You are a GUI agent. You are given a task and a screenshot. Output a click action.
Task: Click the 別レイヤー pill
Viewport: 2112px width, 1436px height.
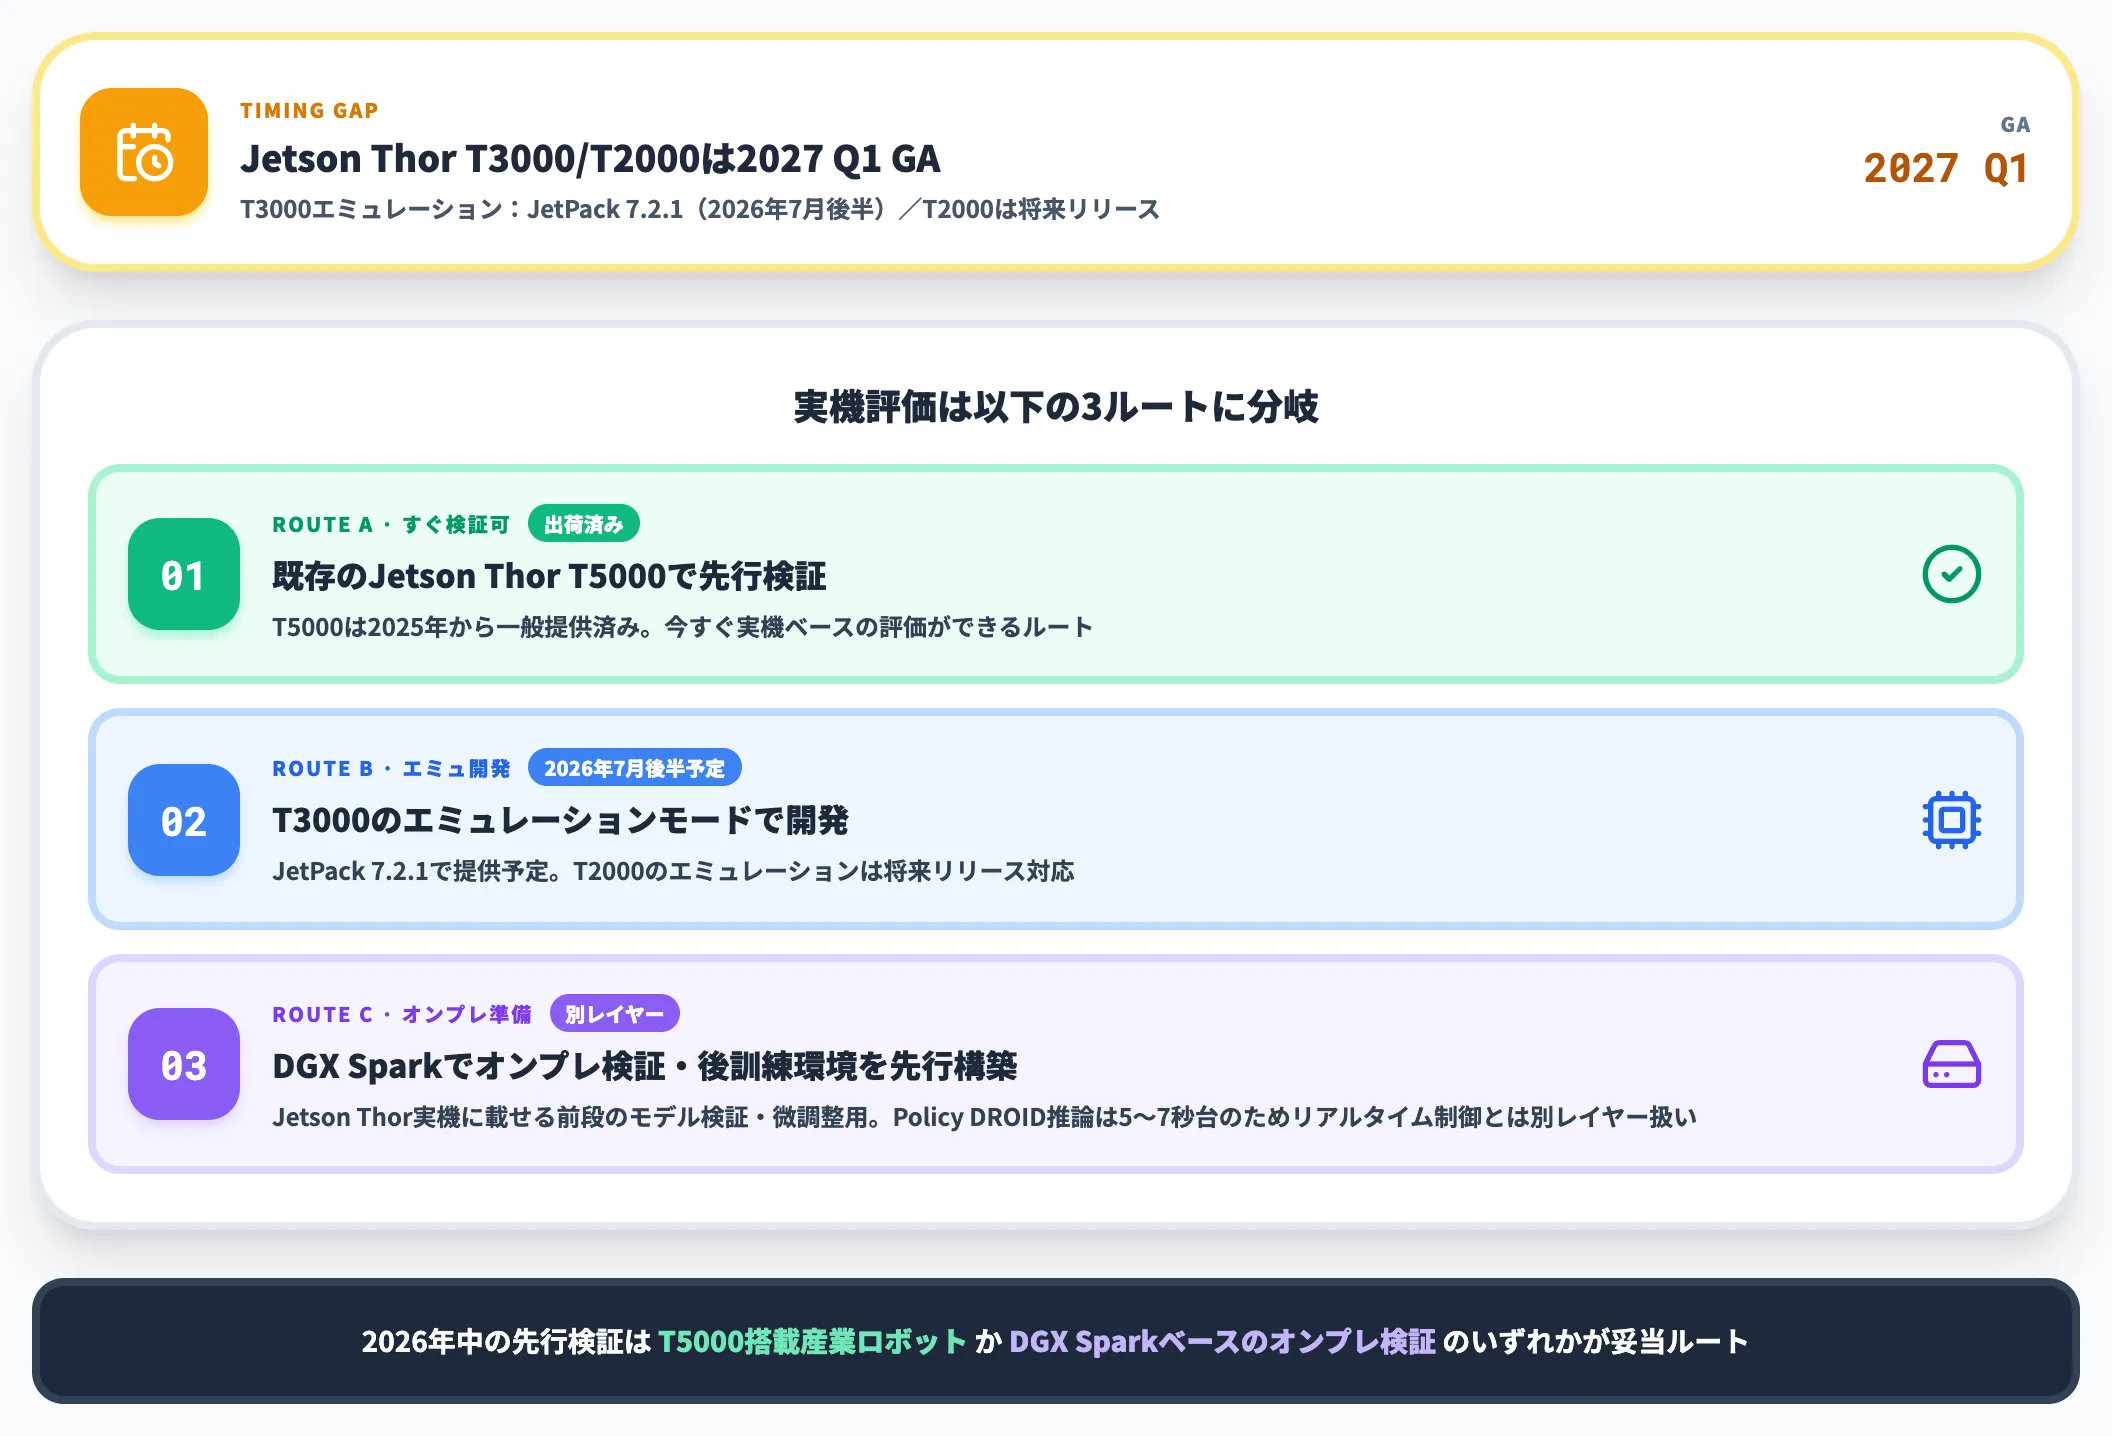coord(615,1014)
